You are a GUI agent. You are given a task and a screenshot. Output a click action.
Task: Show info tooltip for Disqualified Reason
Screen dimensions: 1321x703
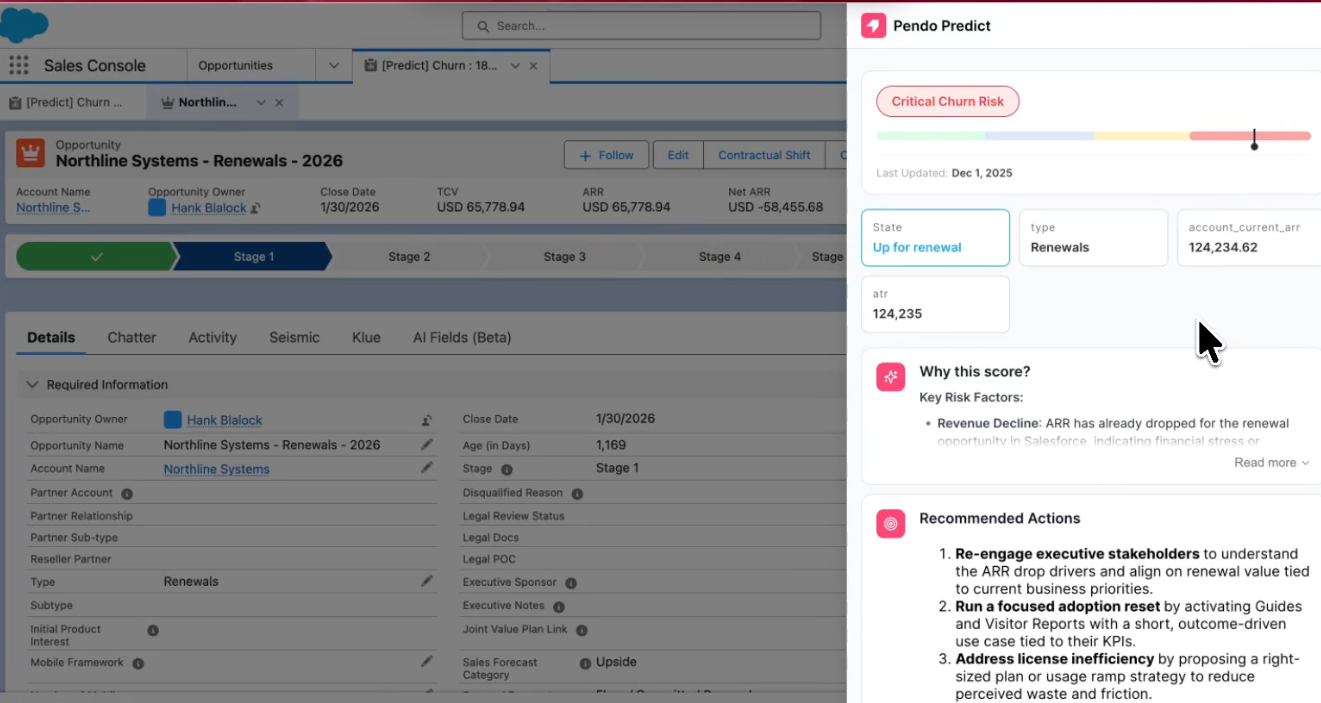[x=577, y=493]
